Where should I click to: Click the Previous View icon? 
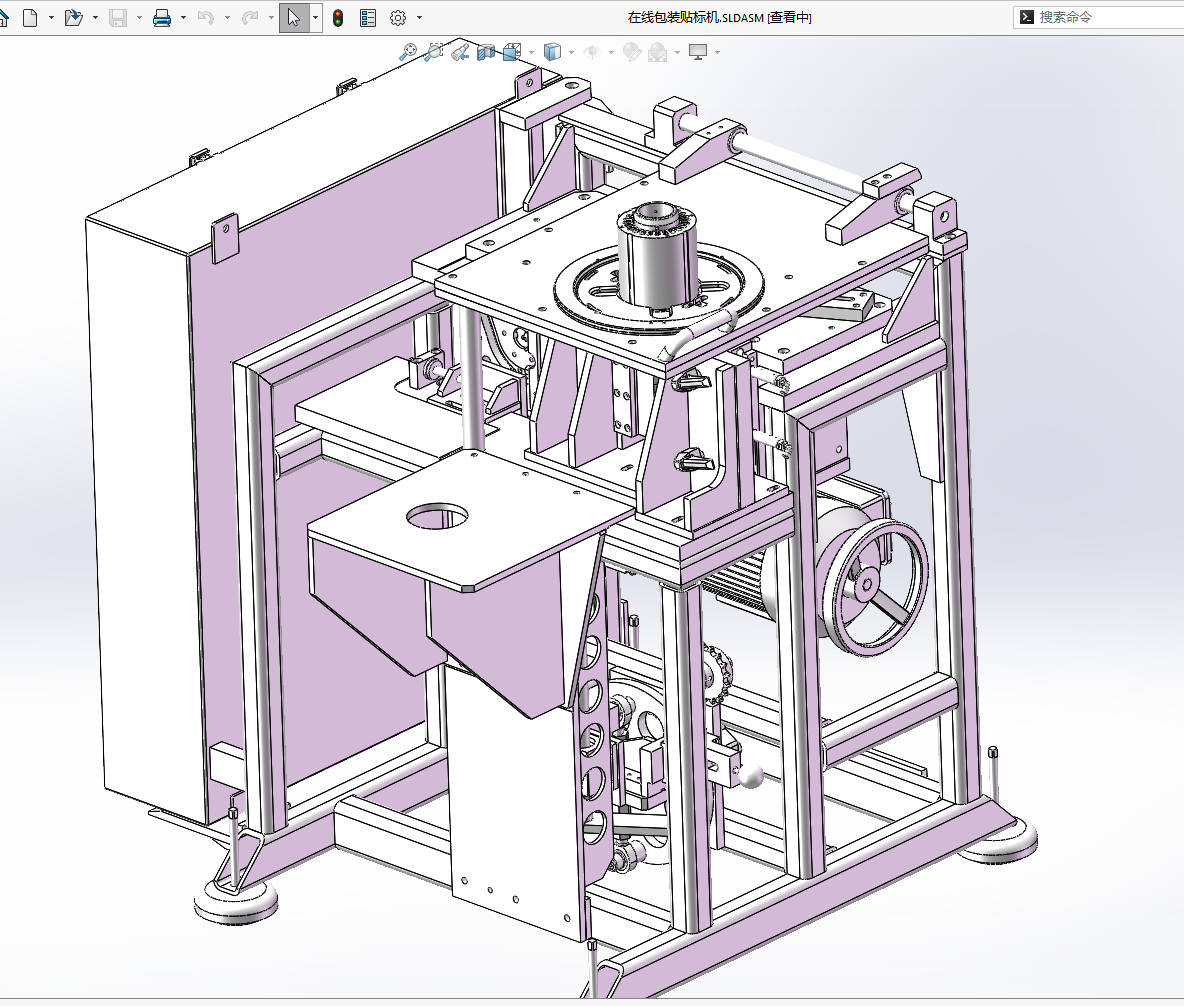click(460, 52)
